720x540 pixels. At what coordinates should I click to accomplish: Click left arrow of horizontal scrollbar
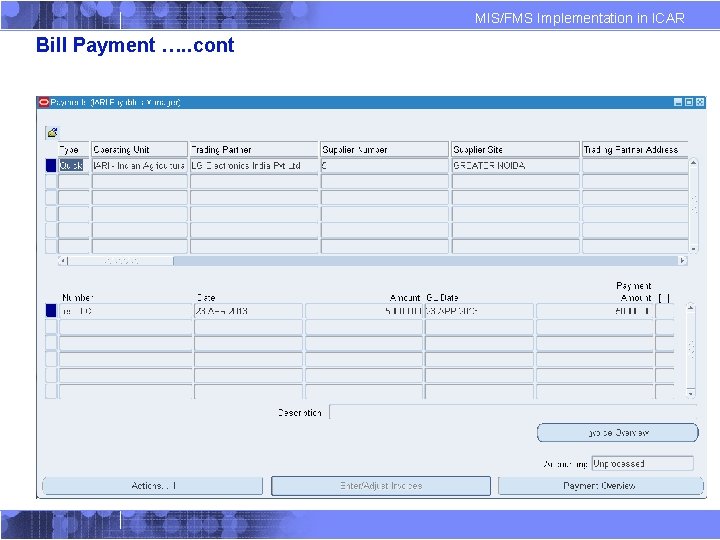coord(63,261)
